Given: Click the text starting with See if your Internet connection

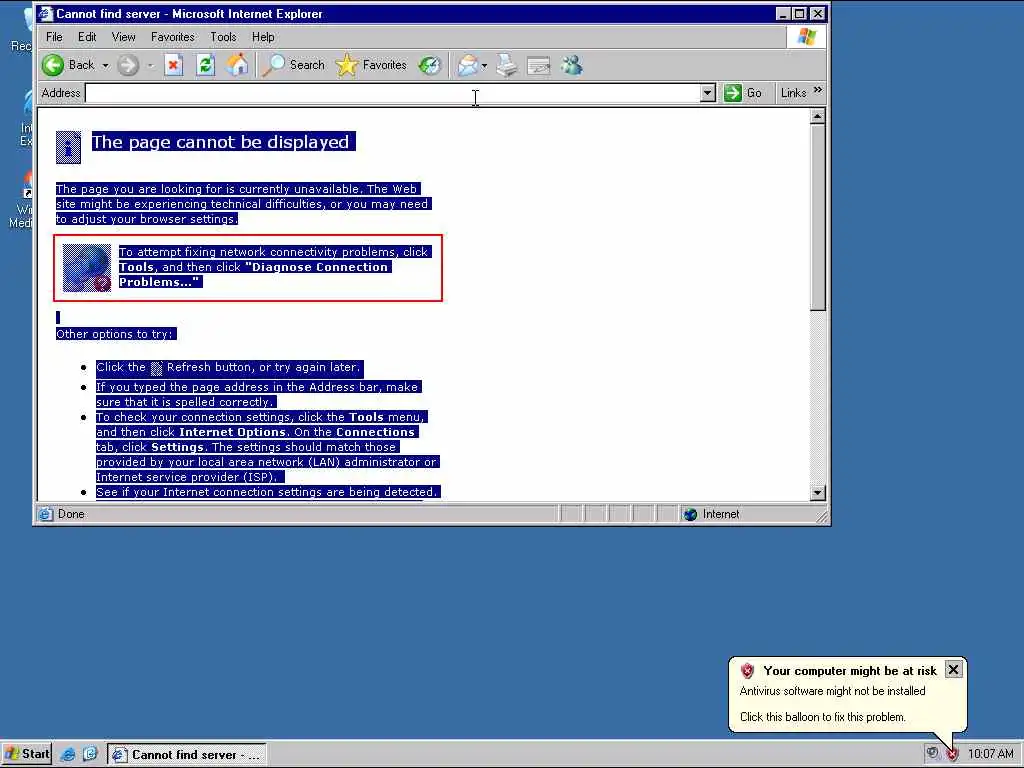Looking at the screenshot, I should tap(266, 492).
